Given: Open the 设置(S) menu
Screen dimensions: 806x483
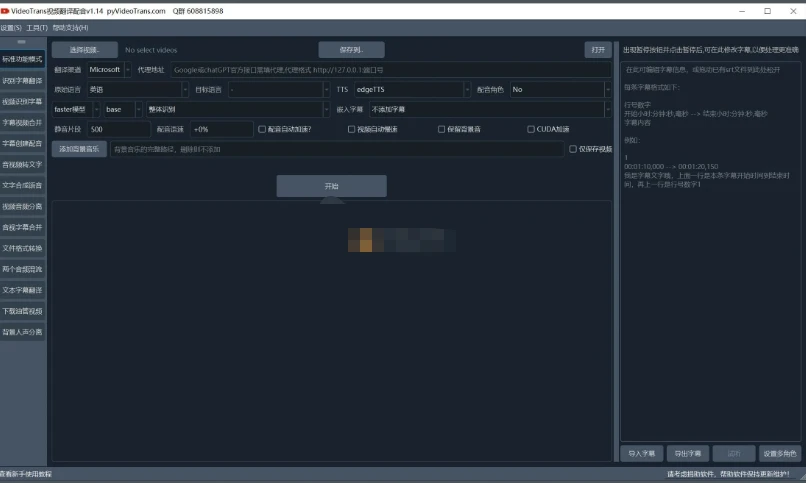Looking at the screenshot, I should click(x=11, y=27).
